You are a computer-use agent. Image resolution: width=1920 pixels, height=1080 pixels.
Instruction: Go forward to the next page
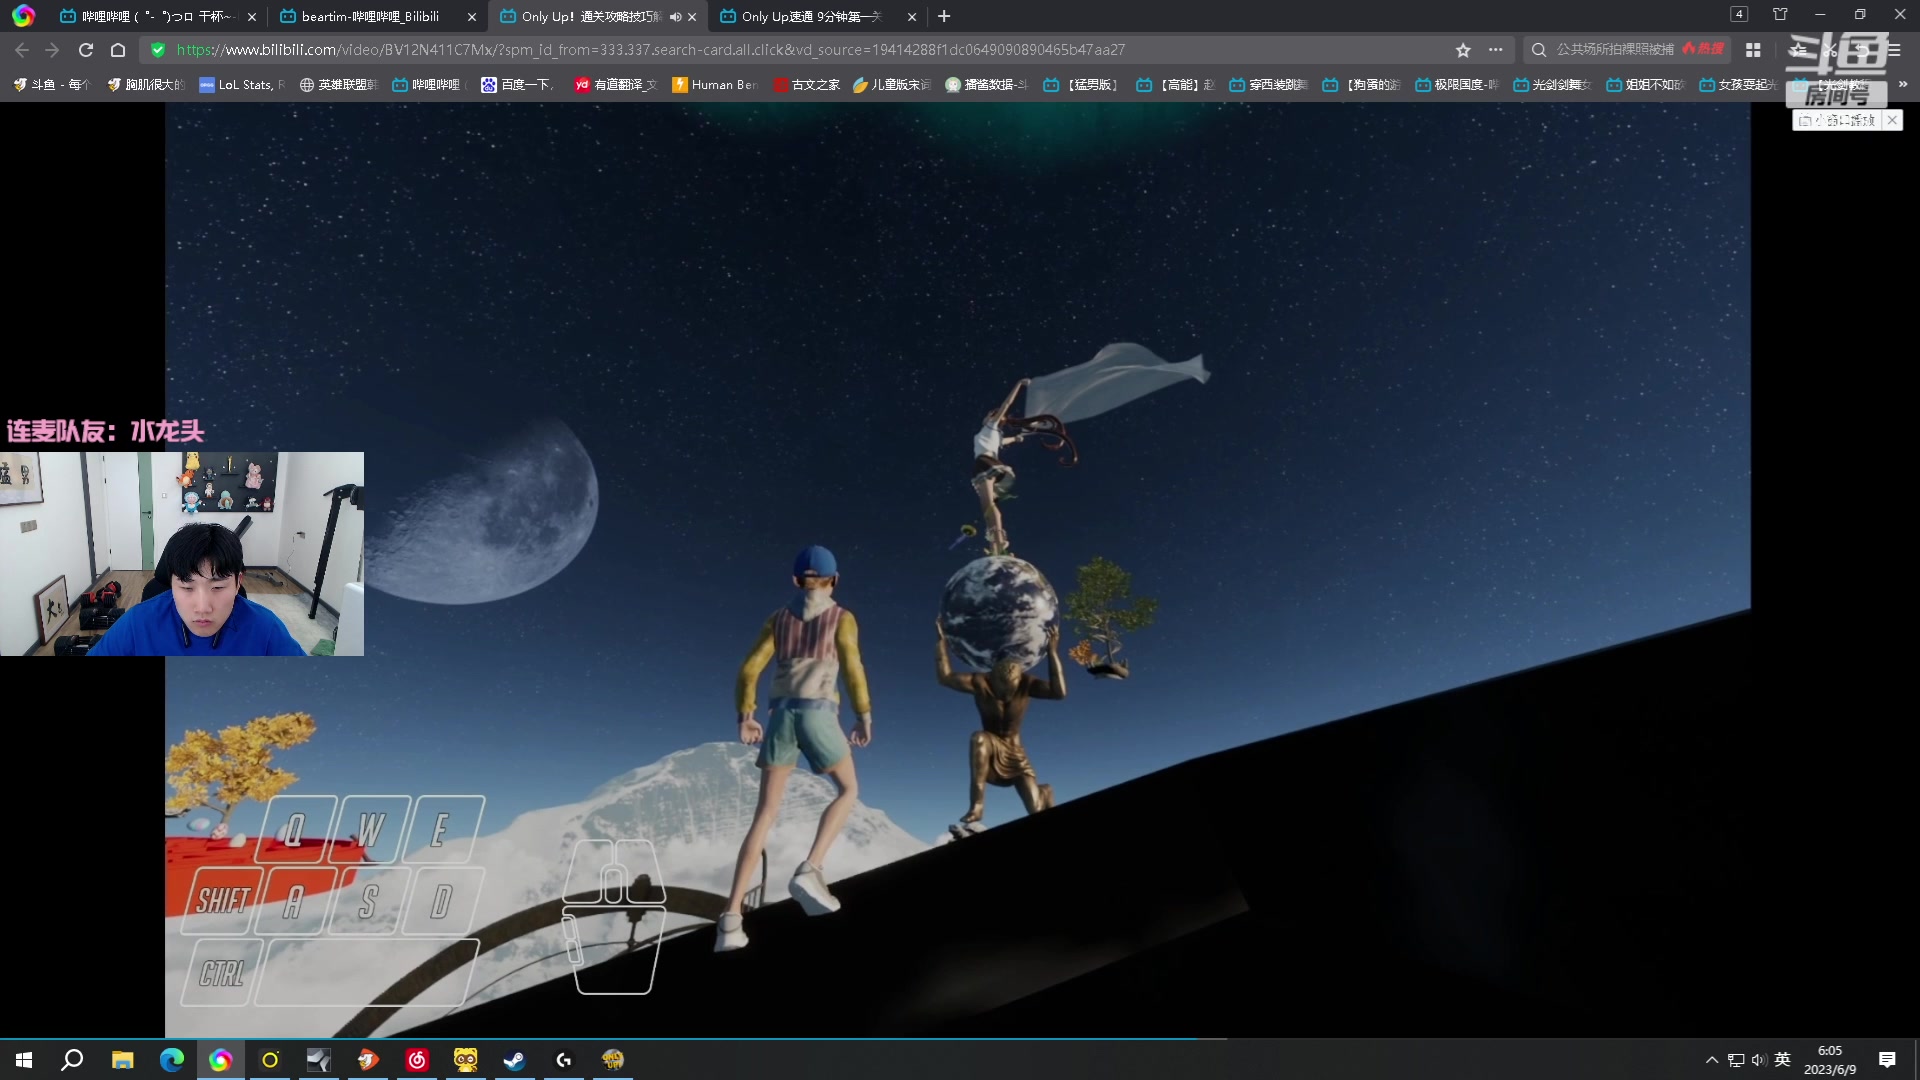click(x=52, y=50)
